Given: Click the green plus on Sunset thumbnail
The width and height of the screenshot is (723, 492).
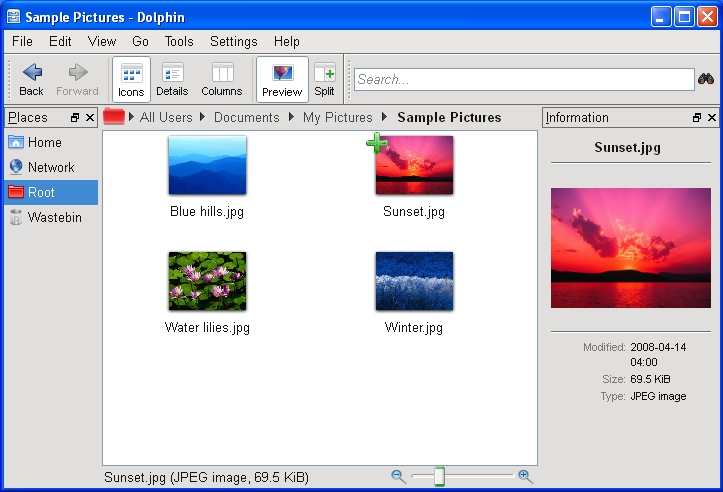Looking at the screenshot, I should coord(377,144).
